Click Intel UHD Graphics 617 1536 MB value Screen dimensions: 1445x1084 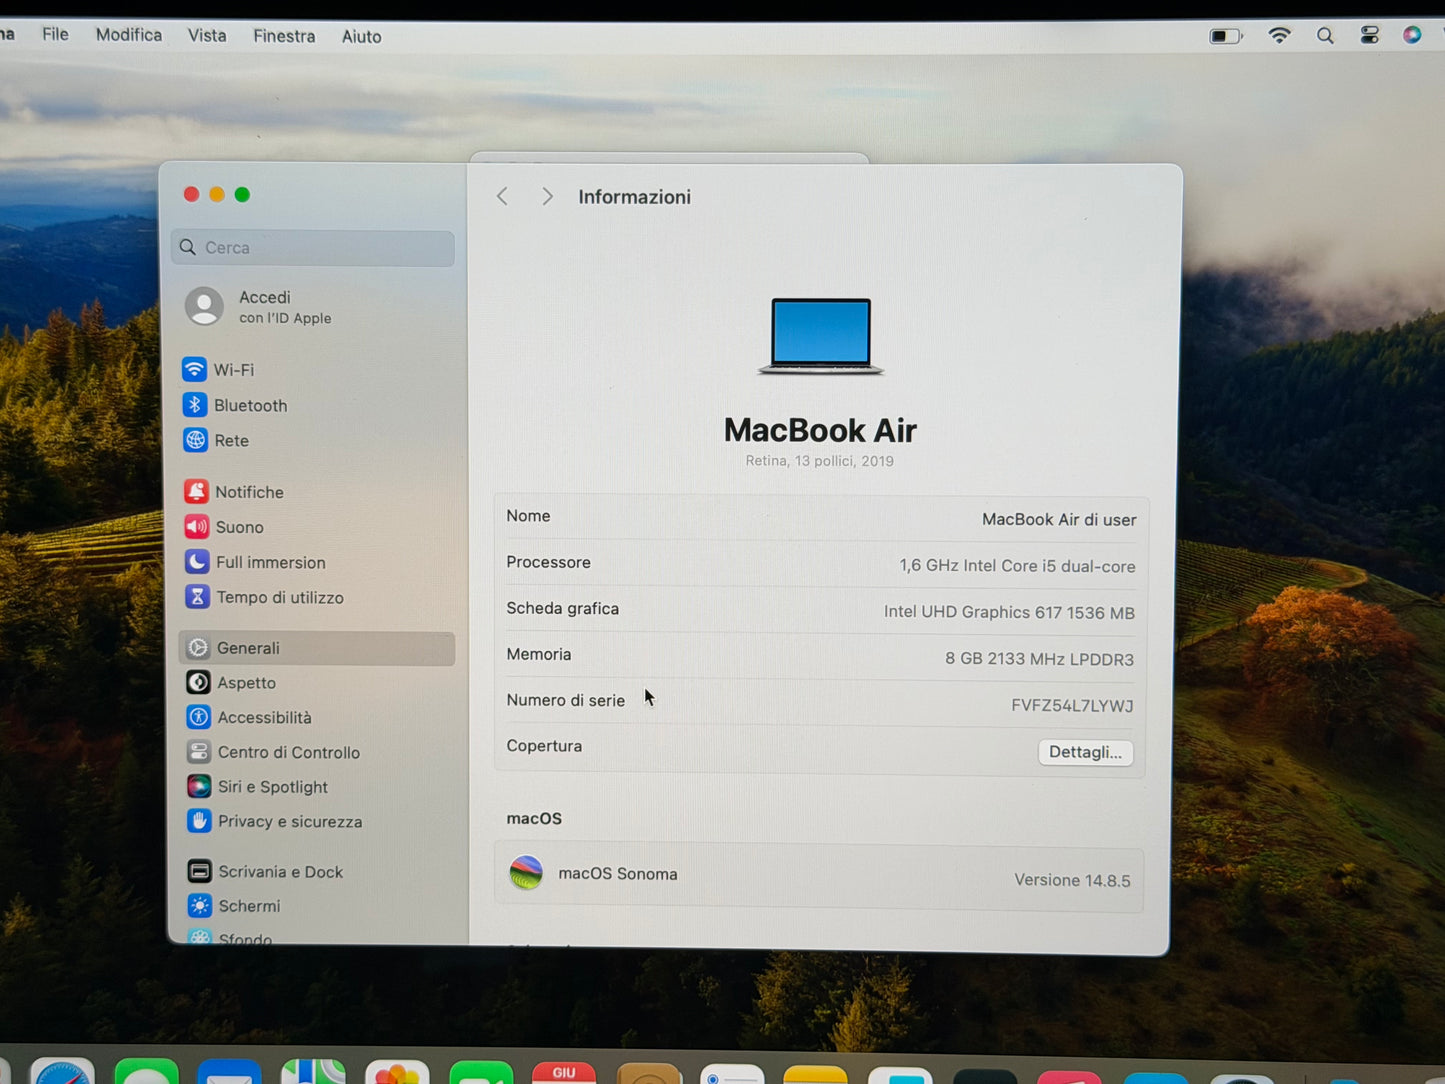tap(1009, 613)
